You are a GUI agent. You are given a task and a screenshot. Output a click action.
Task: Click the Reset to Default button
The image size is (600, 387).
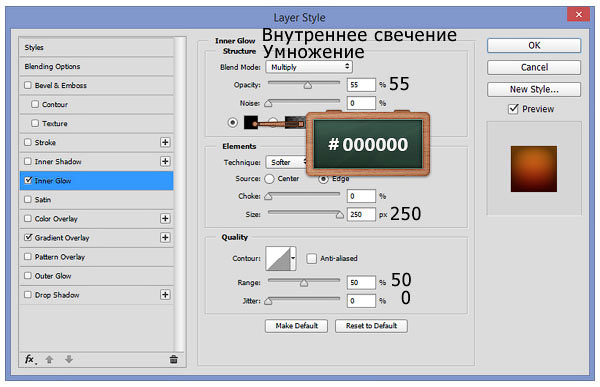371,326
